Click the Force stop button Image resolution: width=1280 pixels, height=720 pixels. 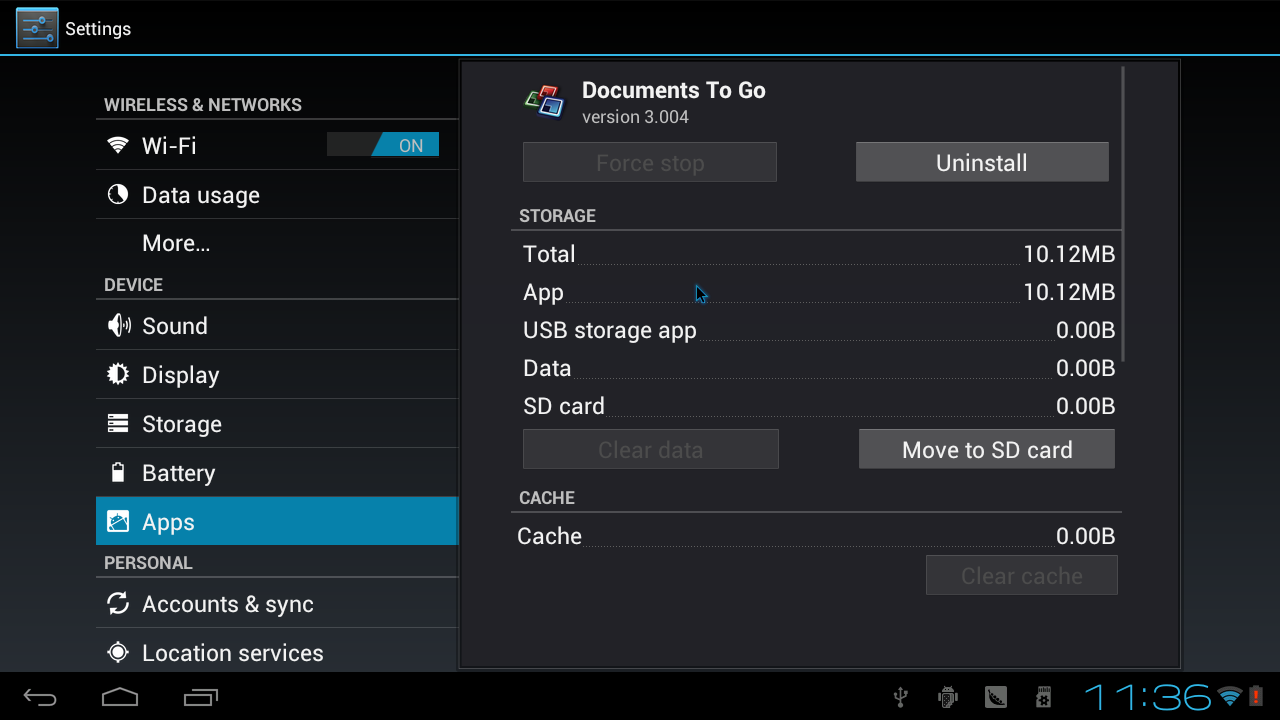pyautogui.click(x=650, y=162)
